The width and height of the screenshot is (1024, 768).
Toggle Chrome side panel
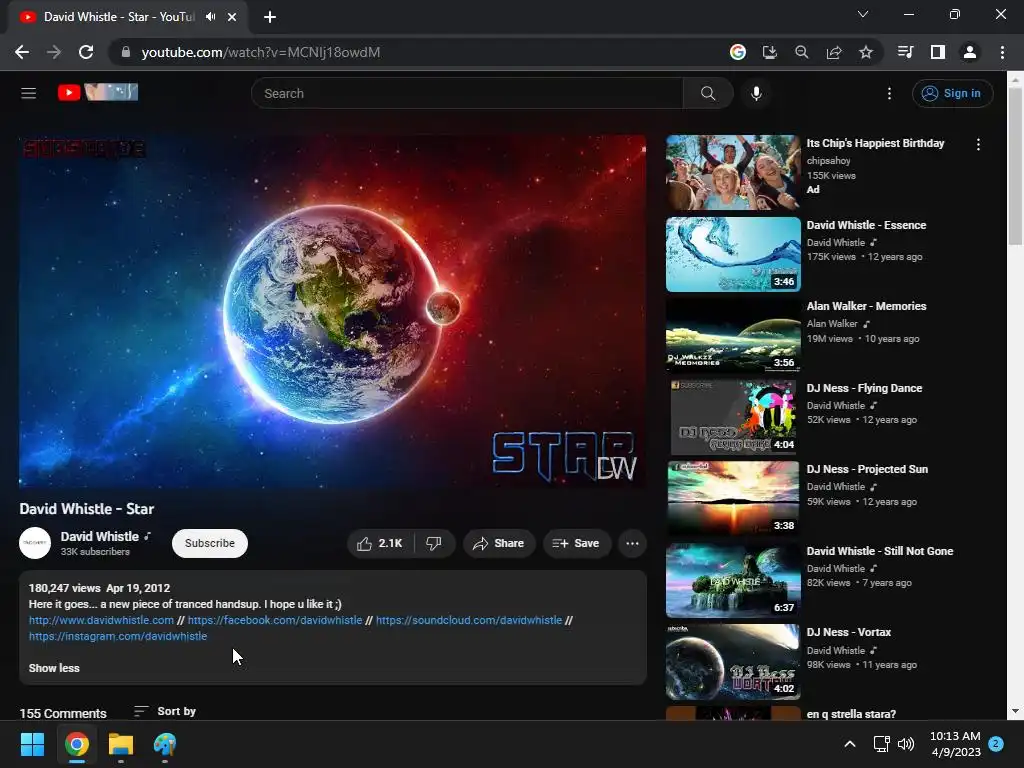938,52
